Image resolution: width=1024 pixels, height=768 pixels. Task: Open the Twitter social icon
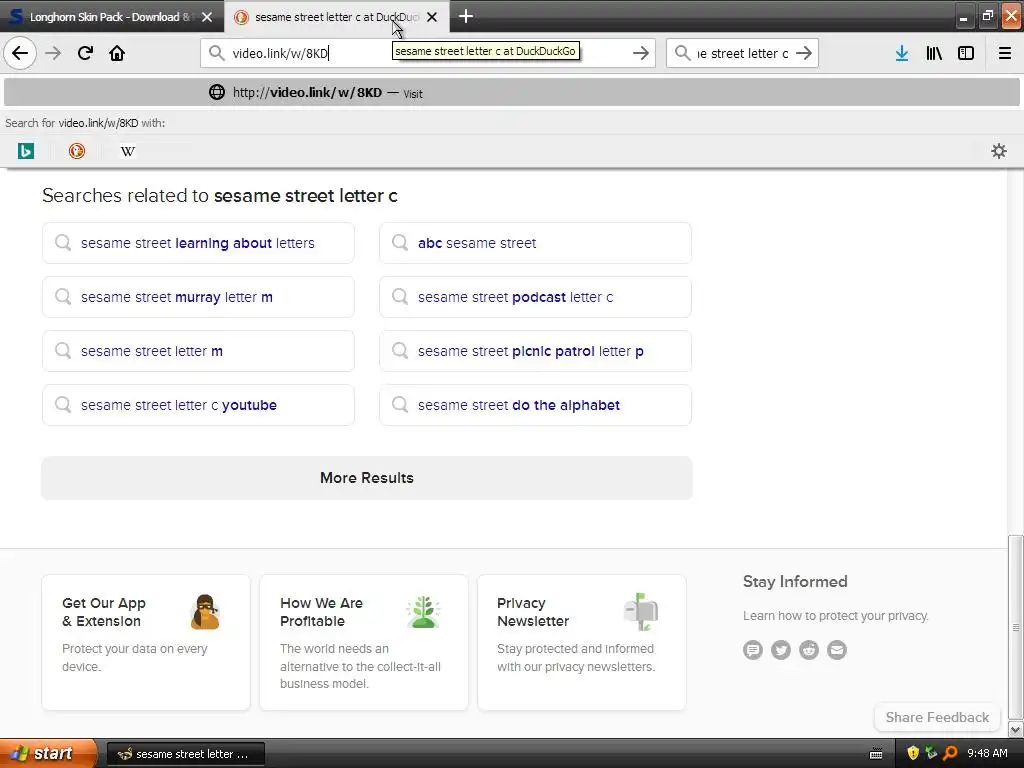point(780,650)
